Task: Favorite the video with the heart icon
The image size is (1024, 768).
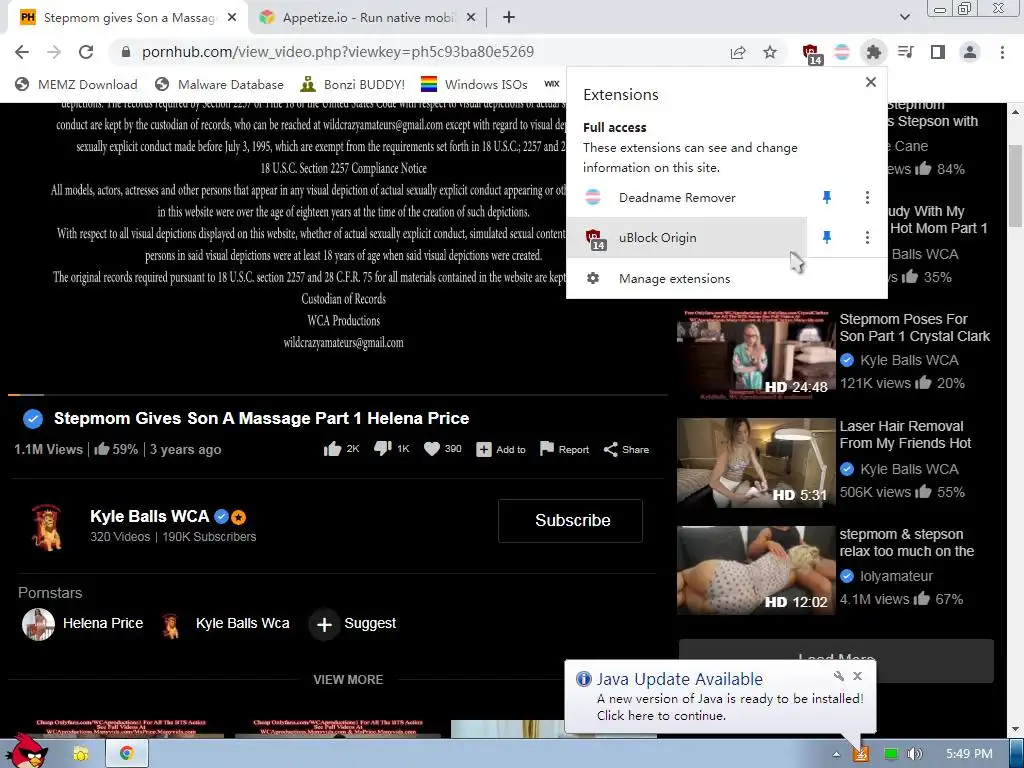Action: [x=432, y=449]
